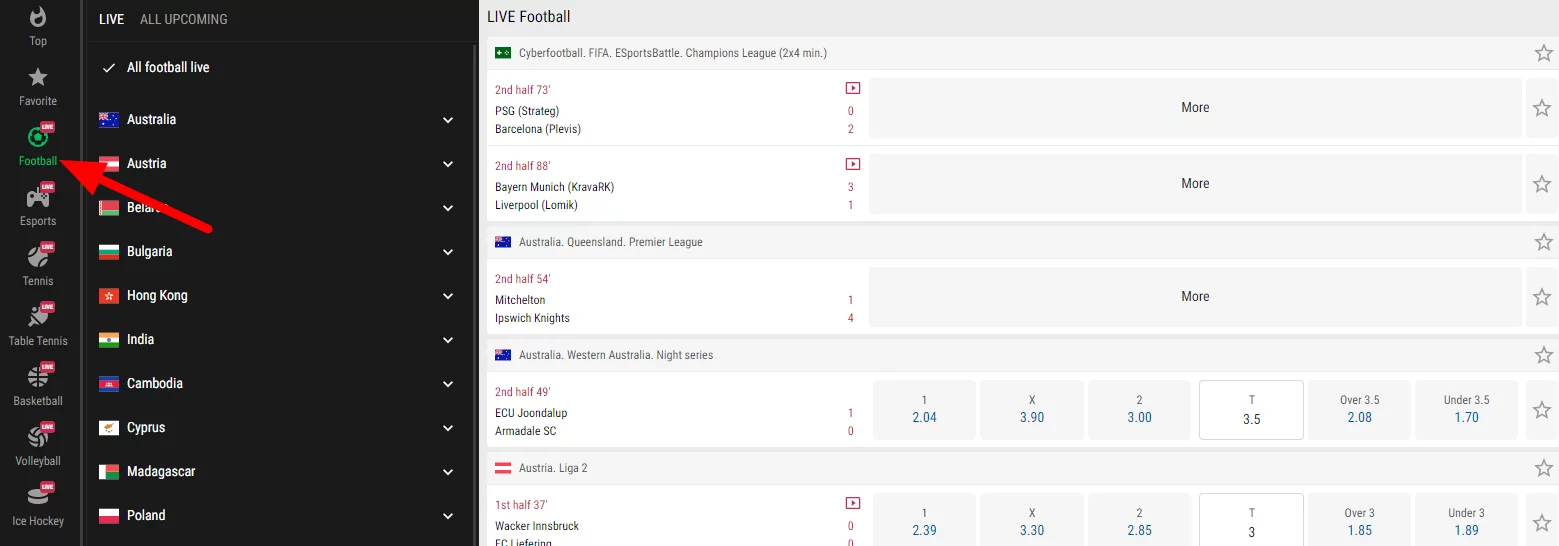Select the Esports gamepad icon
The width and height of the screenshot is (1559, 546).
tap(38, 198)
